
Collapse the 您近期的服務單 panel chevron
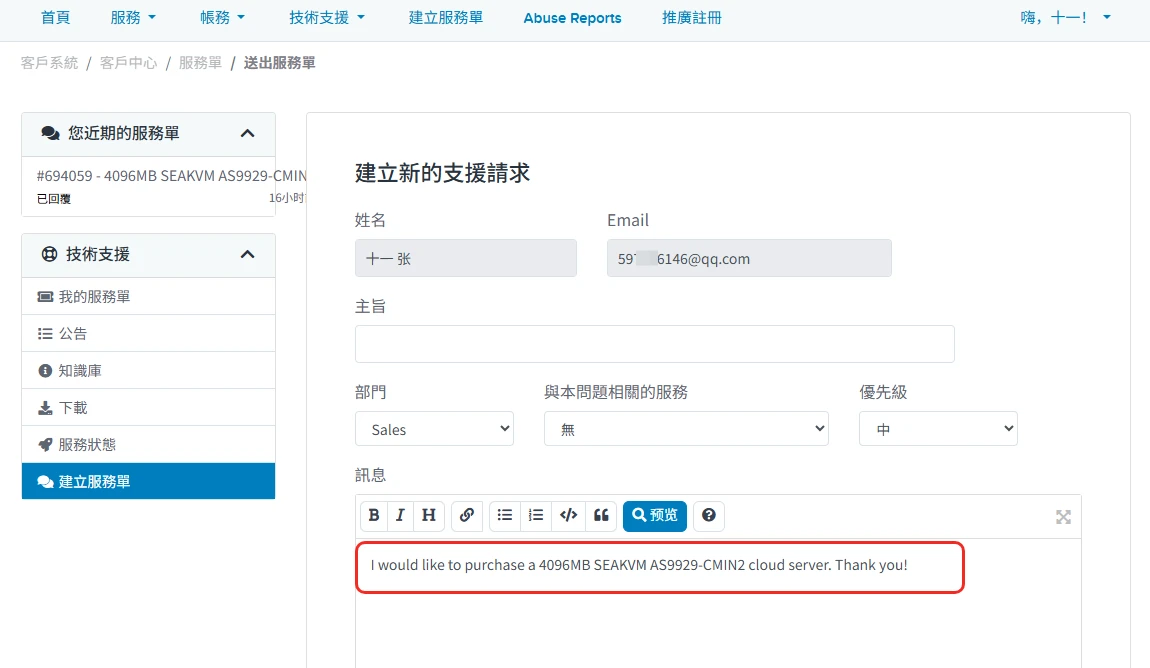(248, 133)
